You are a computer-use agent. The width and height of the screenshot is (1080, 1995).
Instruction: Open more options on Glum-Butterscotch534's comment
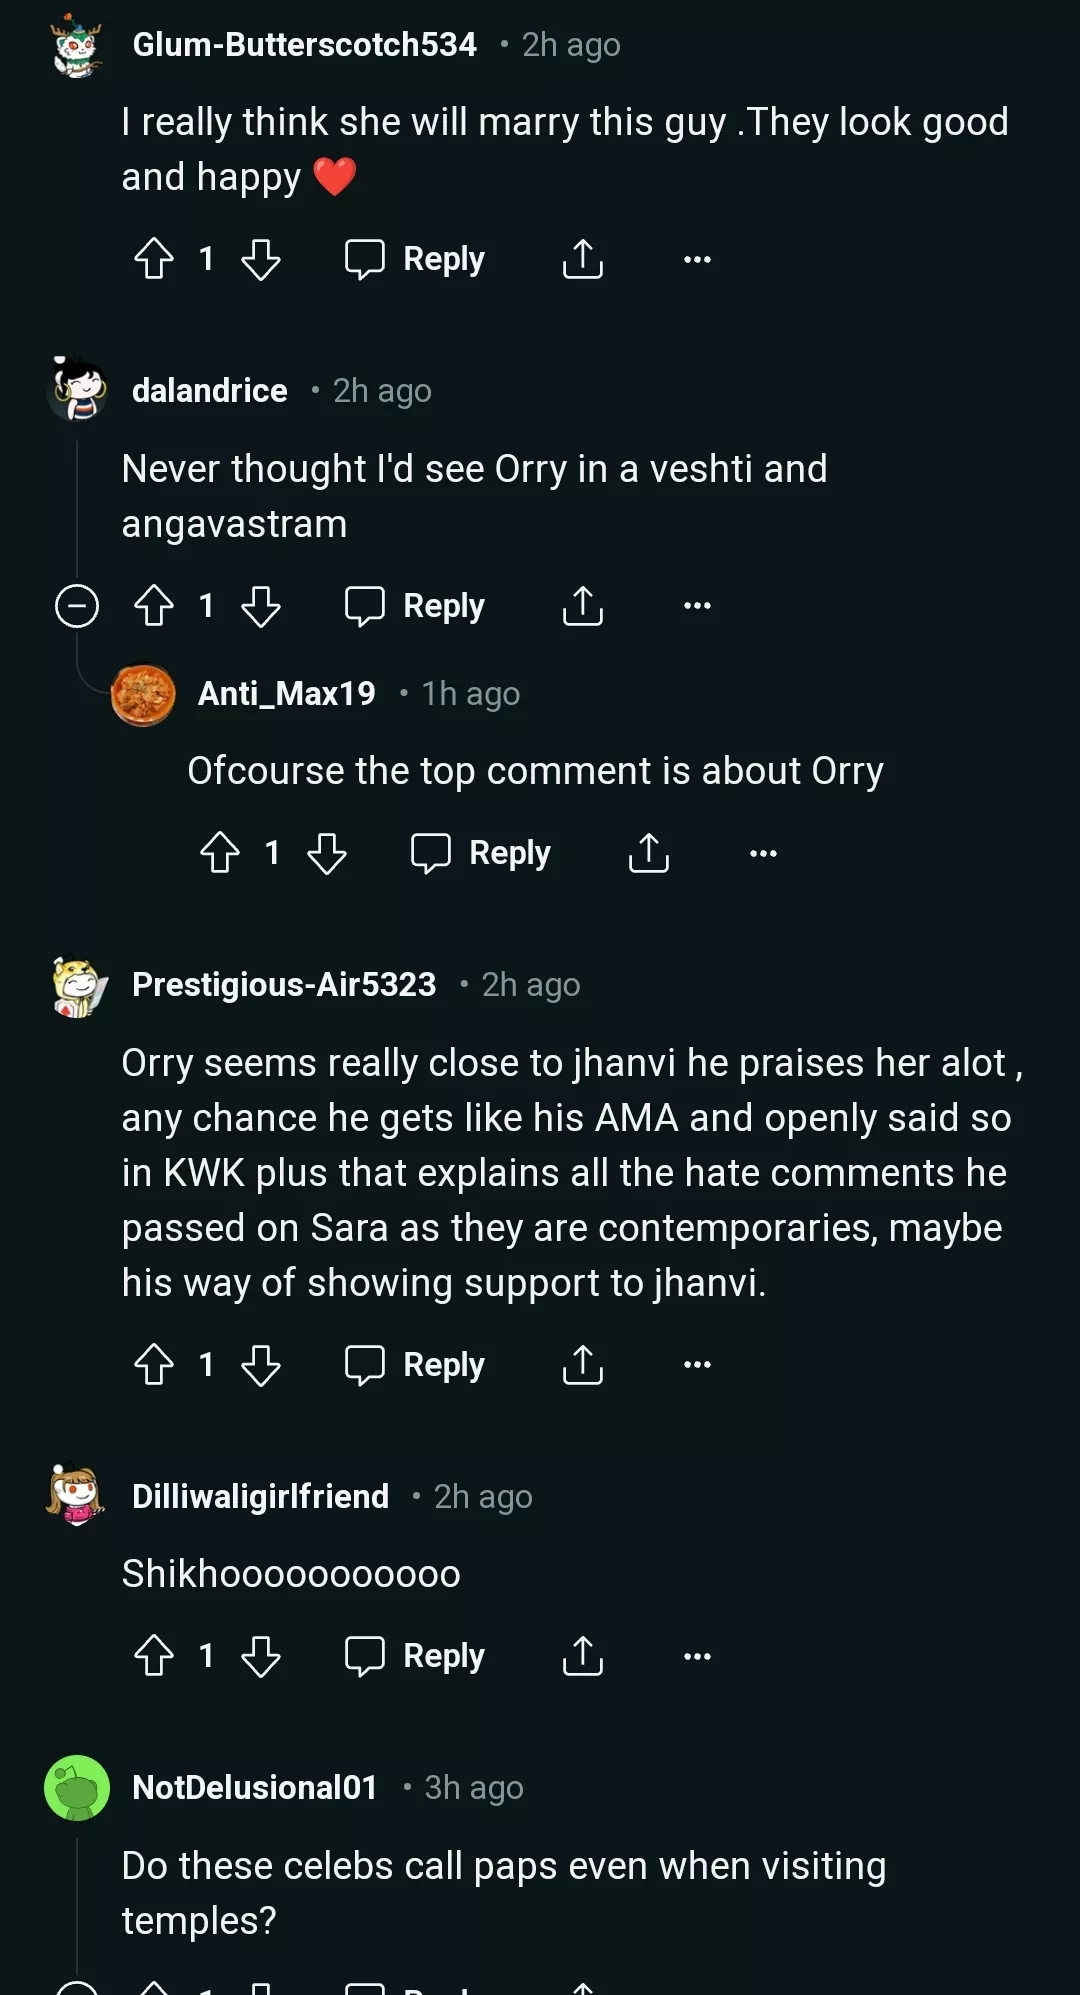tap(697, 259)
